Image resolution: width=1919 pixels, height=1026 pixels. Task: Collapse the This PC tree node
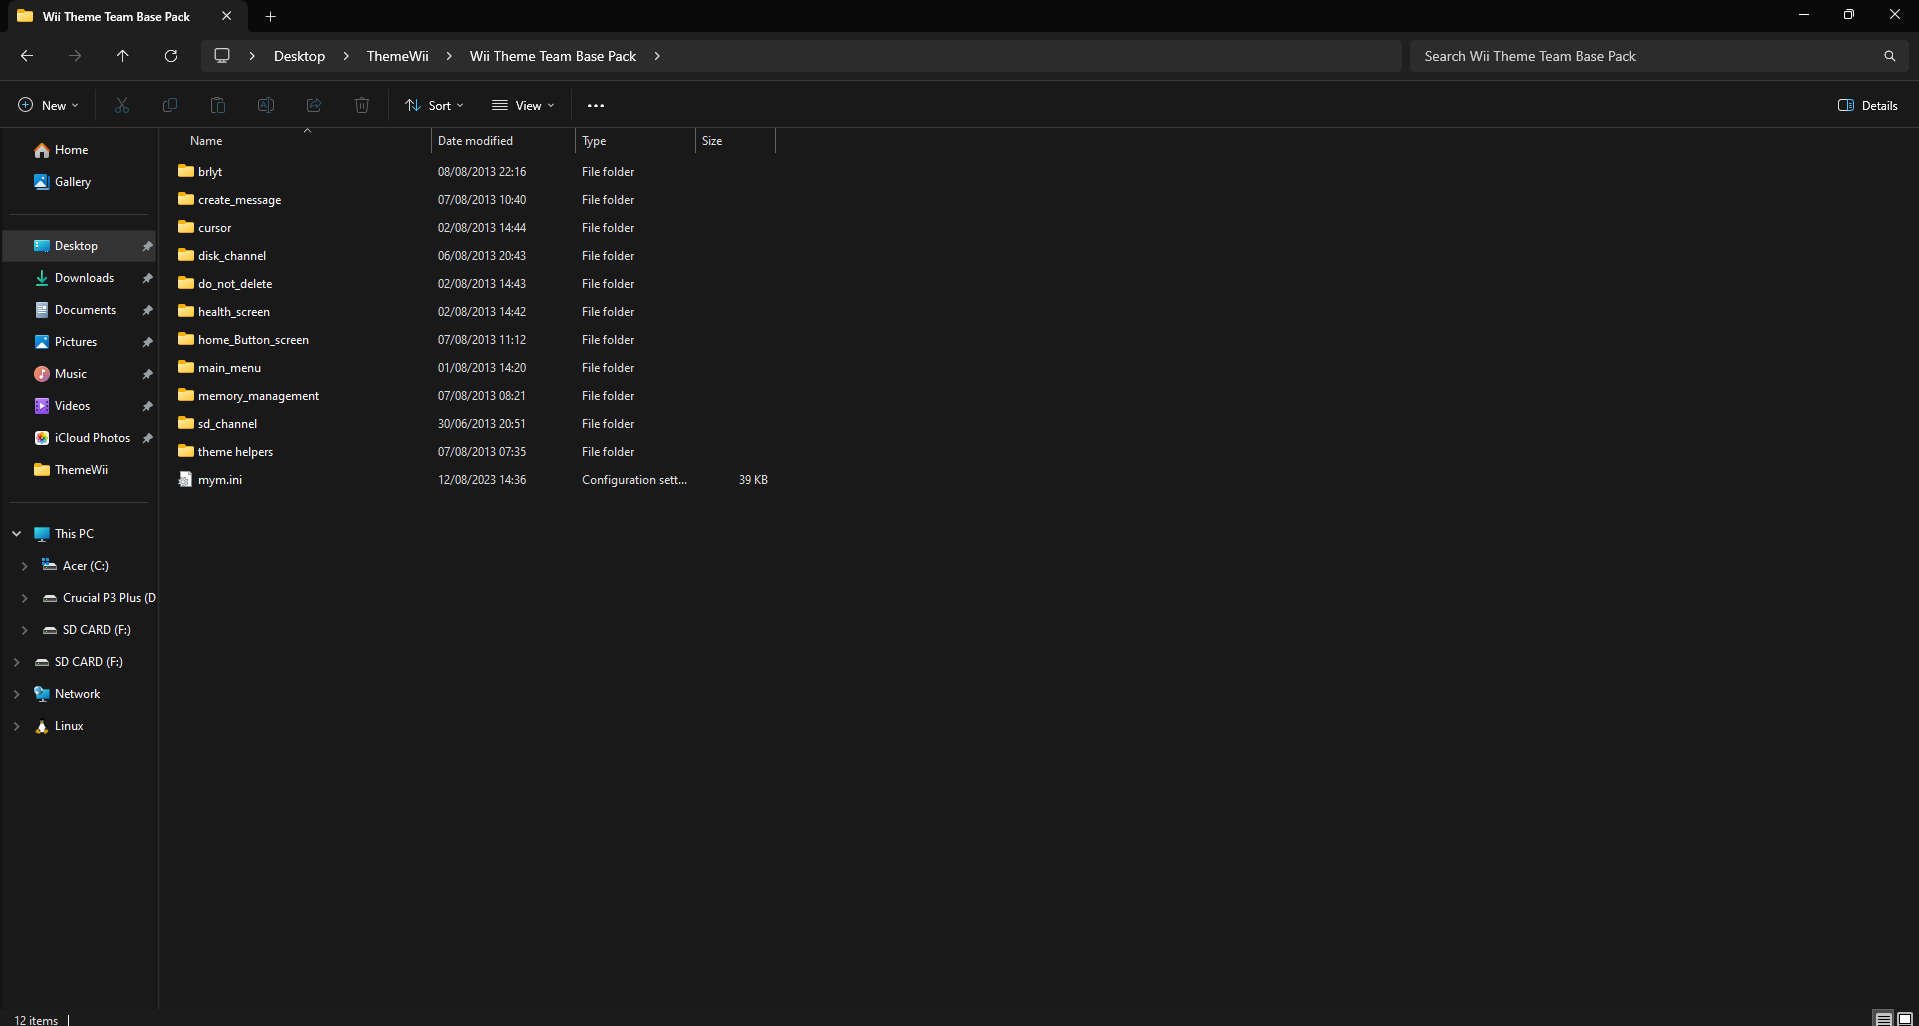16,534
